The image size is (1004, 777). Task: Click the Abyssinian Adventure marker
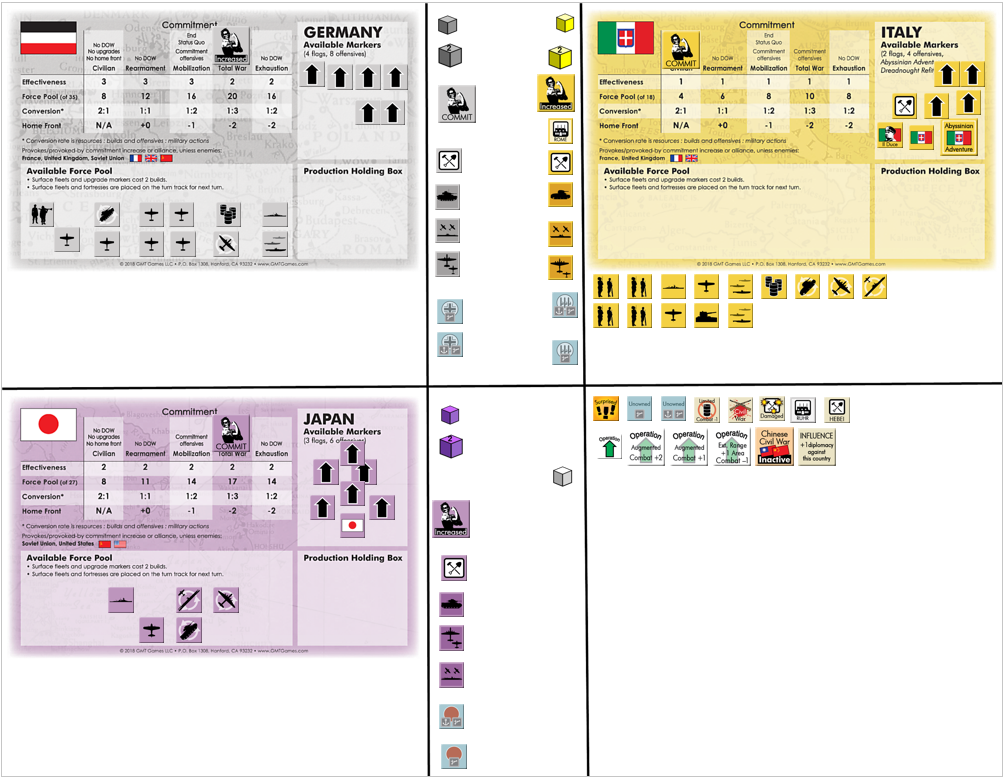(958, 137)
